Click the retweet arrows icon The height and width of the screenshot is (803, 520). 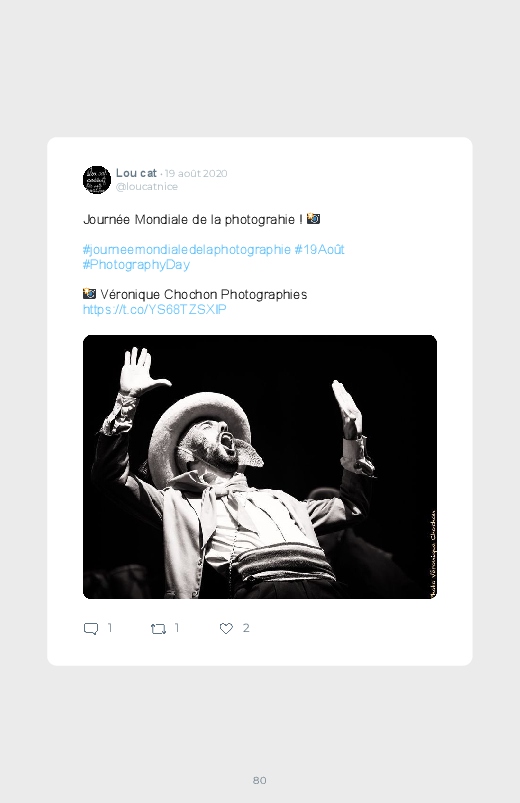tap(158, 628)
